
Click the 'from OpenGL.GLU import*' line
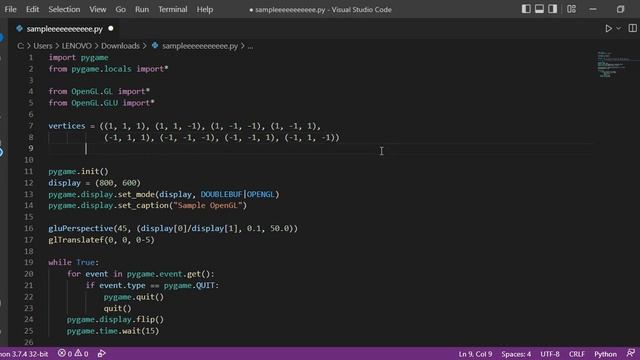tap(102, 103)
